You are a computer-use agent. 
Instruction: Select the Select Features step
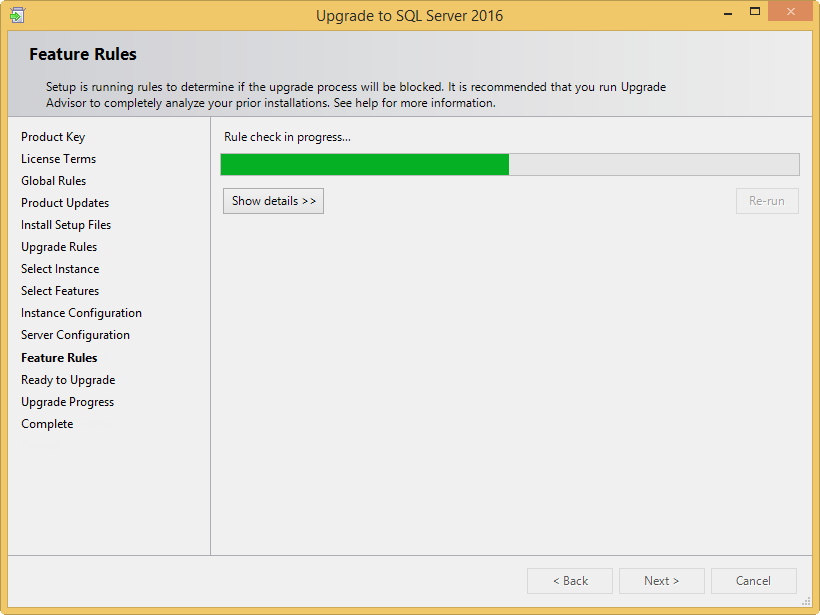[x=60, y=291]
